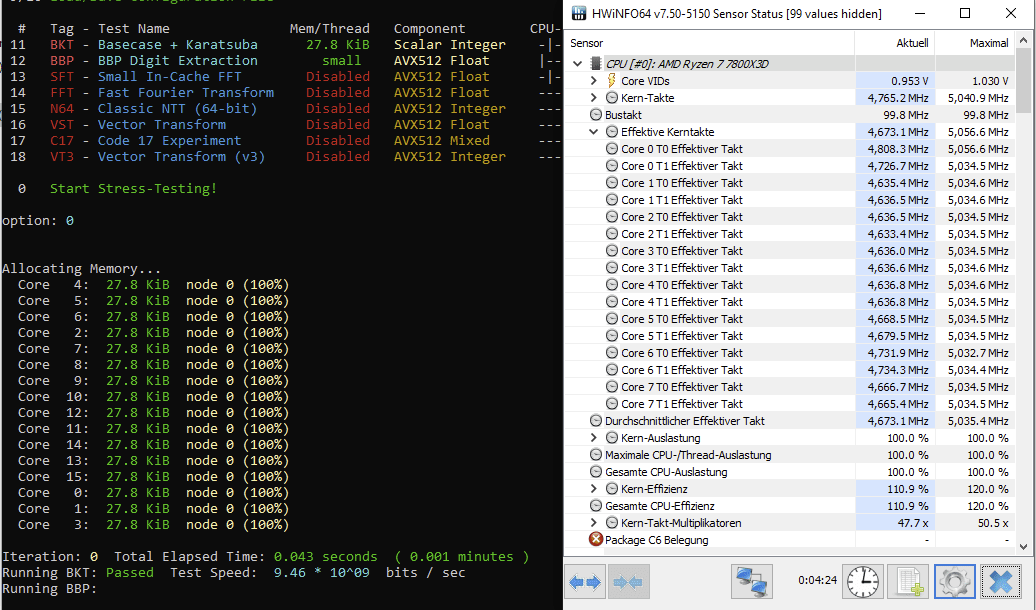Screen dimensions: 1036x610
Task: Click the icon beside Kern-Auslastung
Action: pos(612,438)
